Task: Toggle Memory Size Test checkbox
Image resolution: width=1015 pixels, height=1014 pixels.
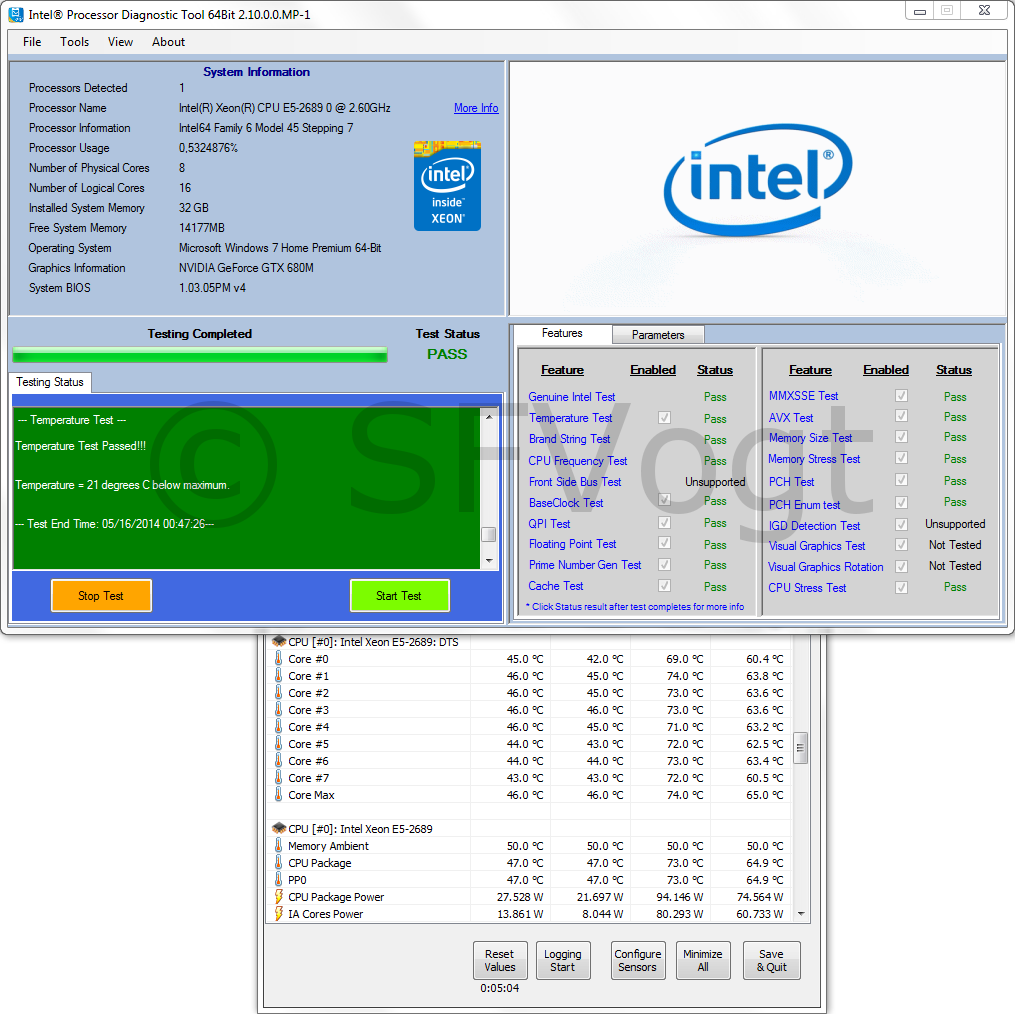Action: click(901, 436)
